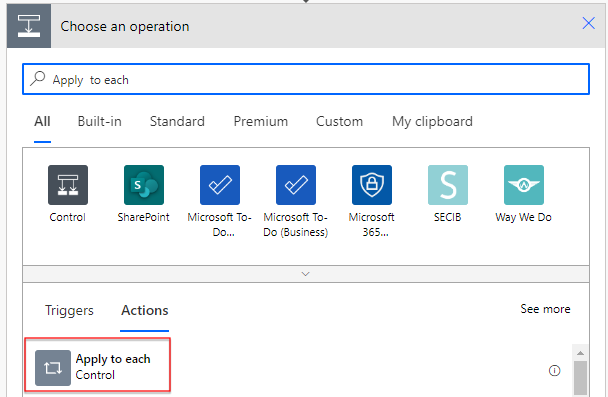Viewport: 608px width, 397px height.
Task: Click the info icon beside Apply to each
Action: coord(554,371)
